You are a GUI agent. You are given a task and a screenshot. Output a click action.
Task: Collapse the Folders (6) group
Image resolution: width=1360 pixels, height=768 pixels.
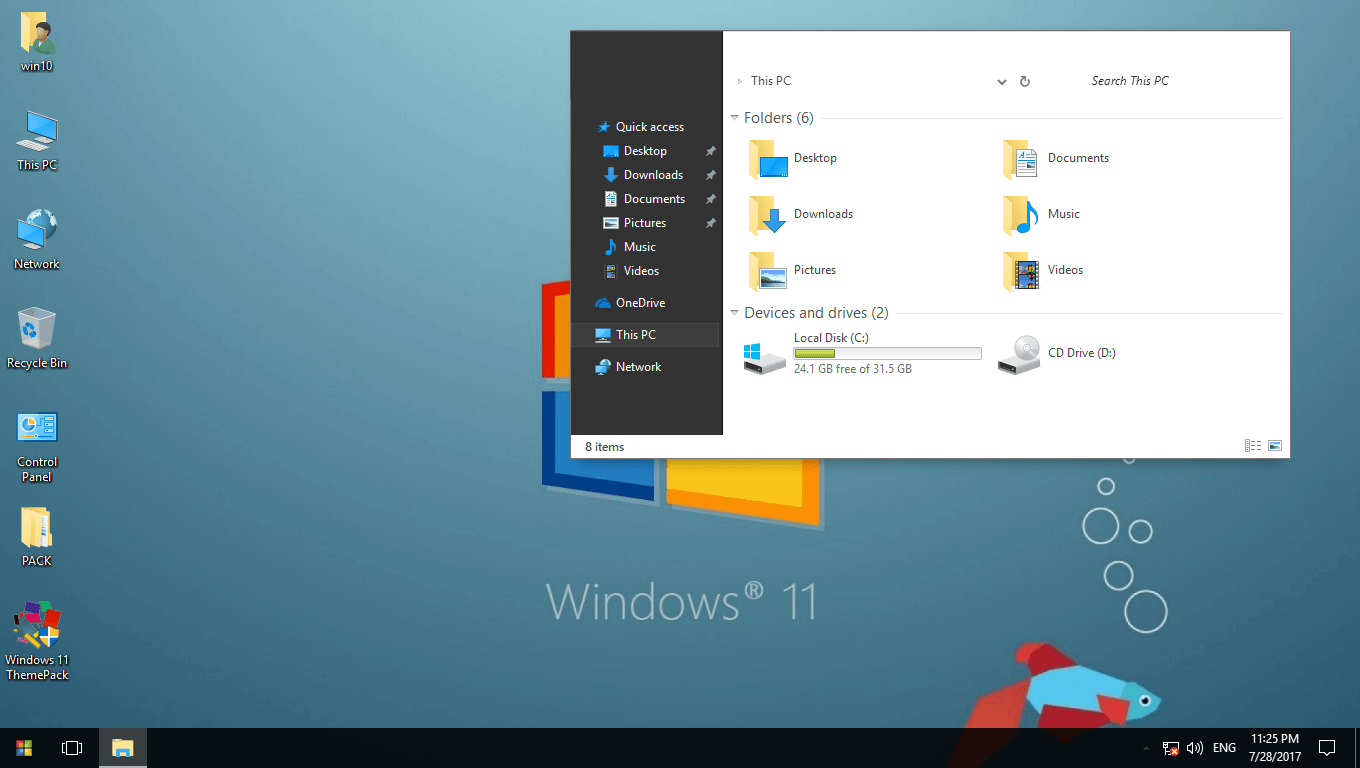[x=735, y=118]
